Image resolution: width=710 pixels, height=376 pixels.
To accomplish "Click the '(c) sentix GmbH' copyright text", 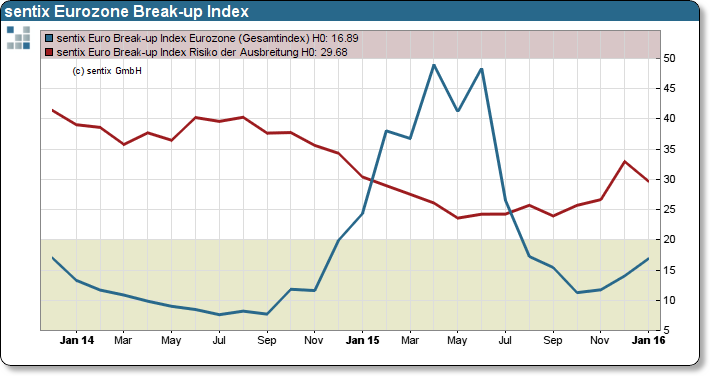I will pos(107,71).
